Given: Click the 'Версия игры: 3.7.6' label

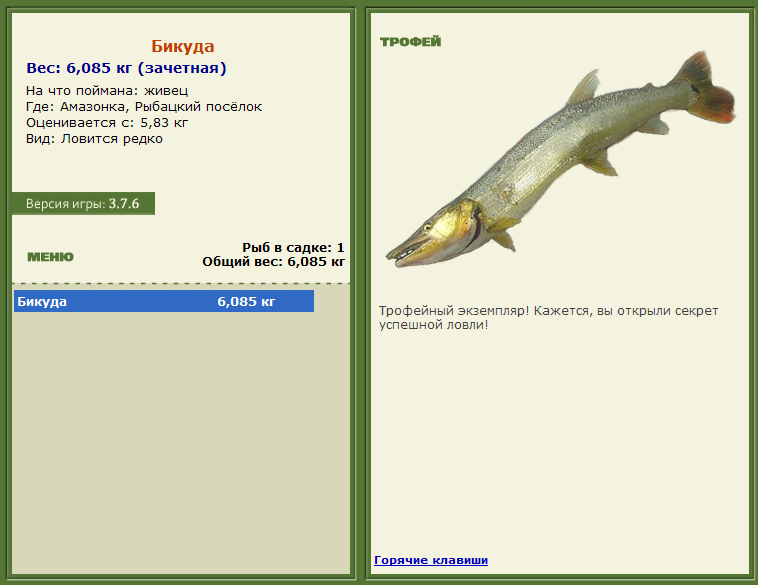Looking at the screenshot, I should pos(83,204).
